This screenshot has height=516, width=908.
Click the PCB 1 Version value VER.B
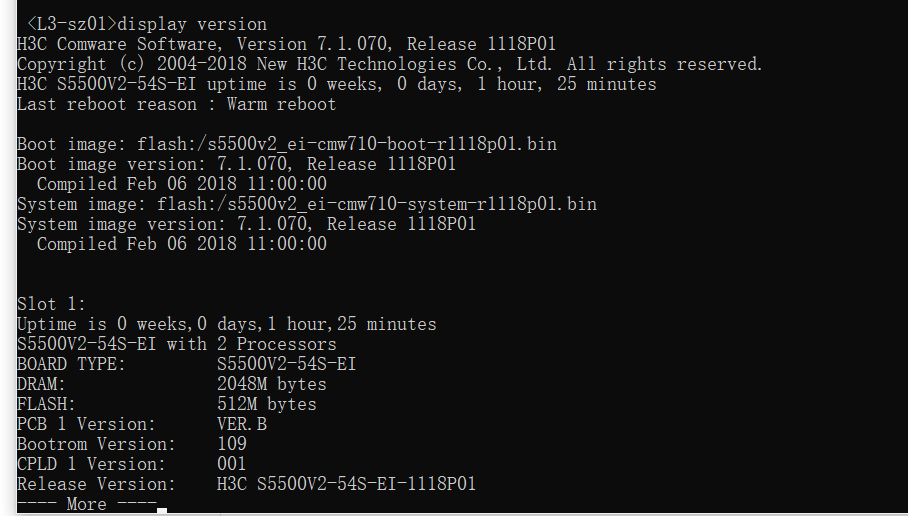pyautogui.click(x=242, y=424)
